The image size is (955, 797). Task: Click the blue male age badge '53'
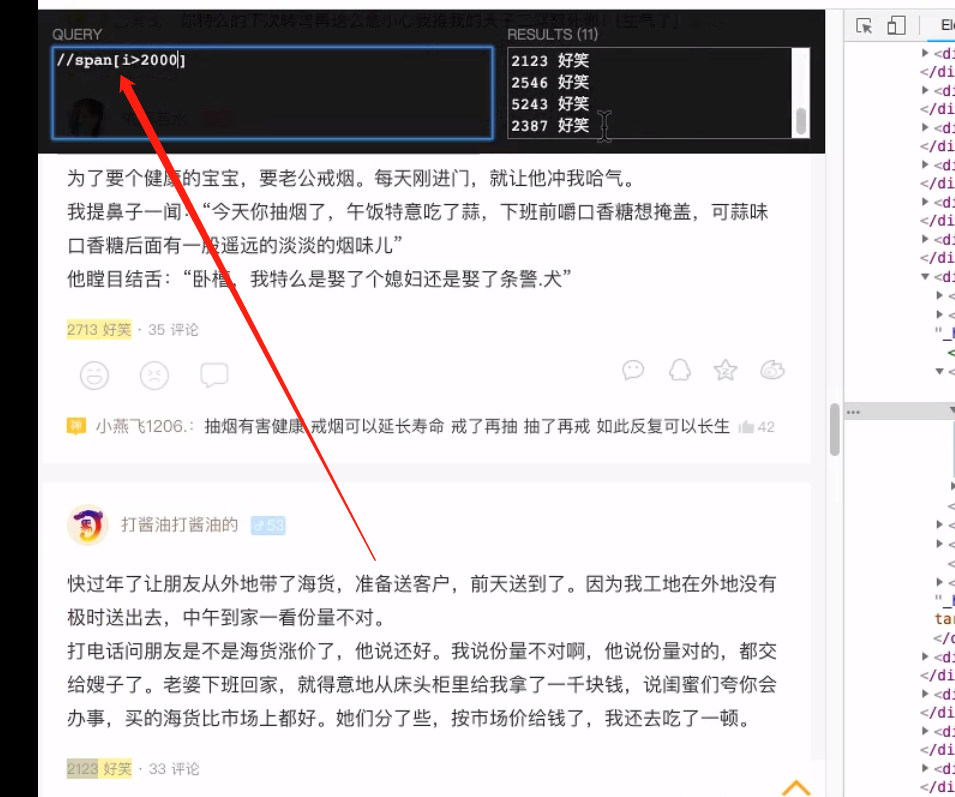click(269, 525)
